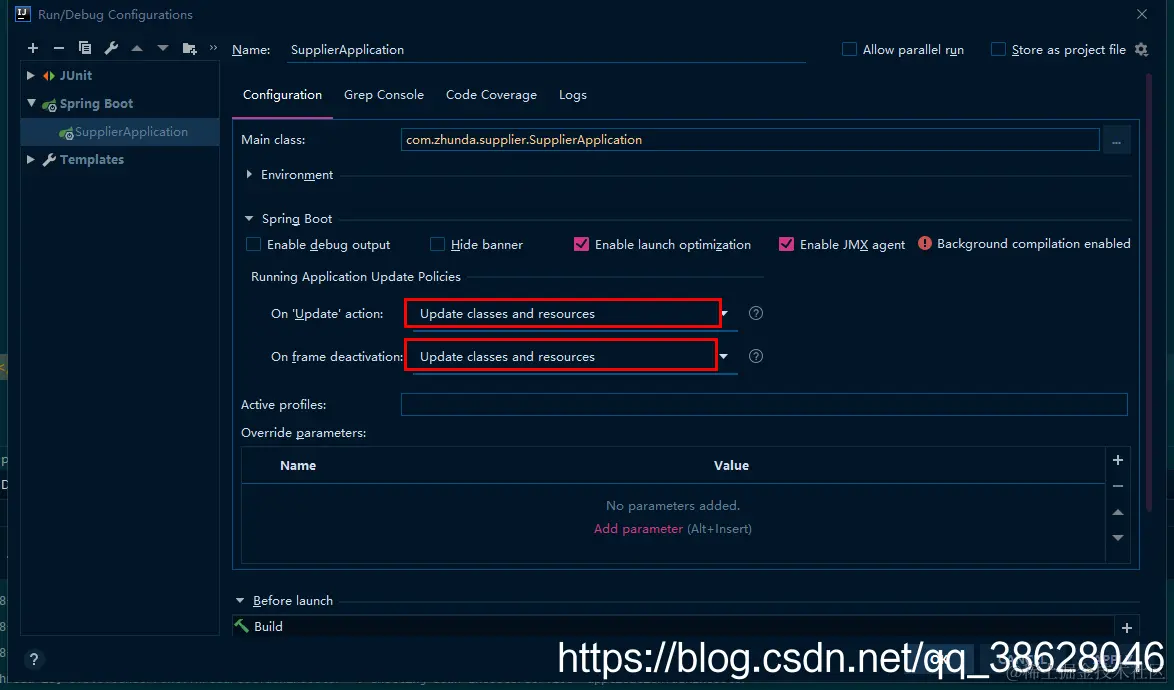Select the Templates tree item
Screen dimensions: 1174x690
coord(91,159)
